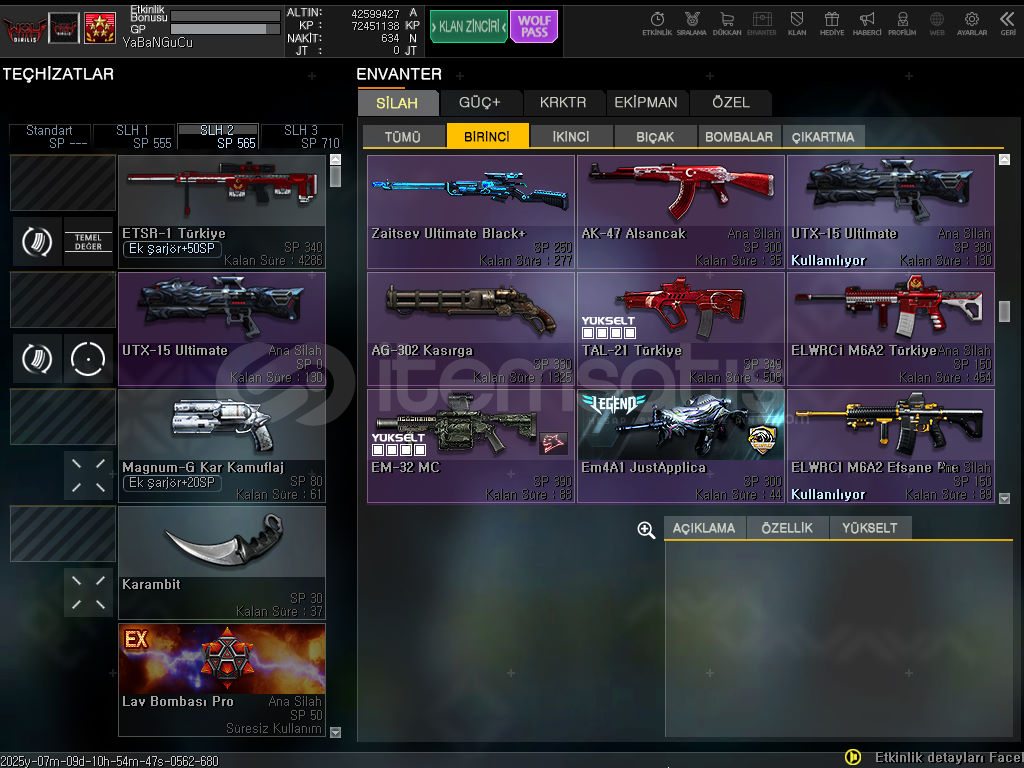Open the Klan shield icon
The image size is (1024, 768).
point(797,23)
